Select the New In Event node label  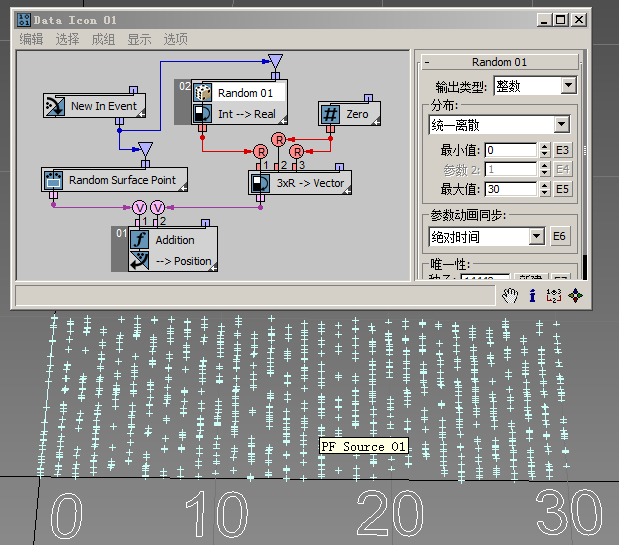[104, 106]
